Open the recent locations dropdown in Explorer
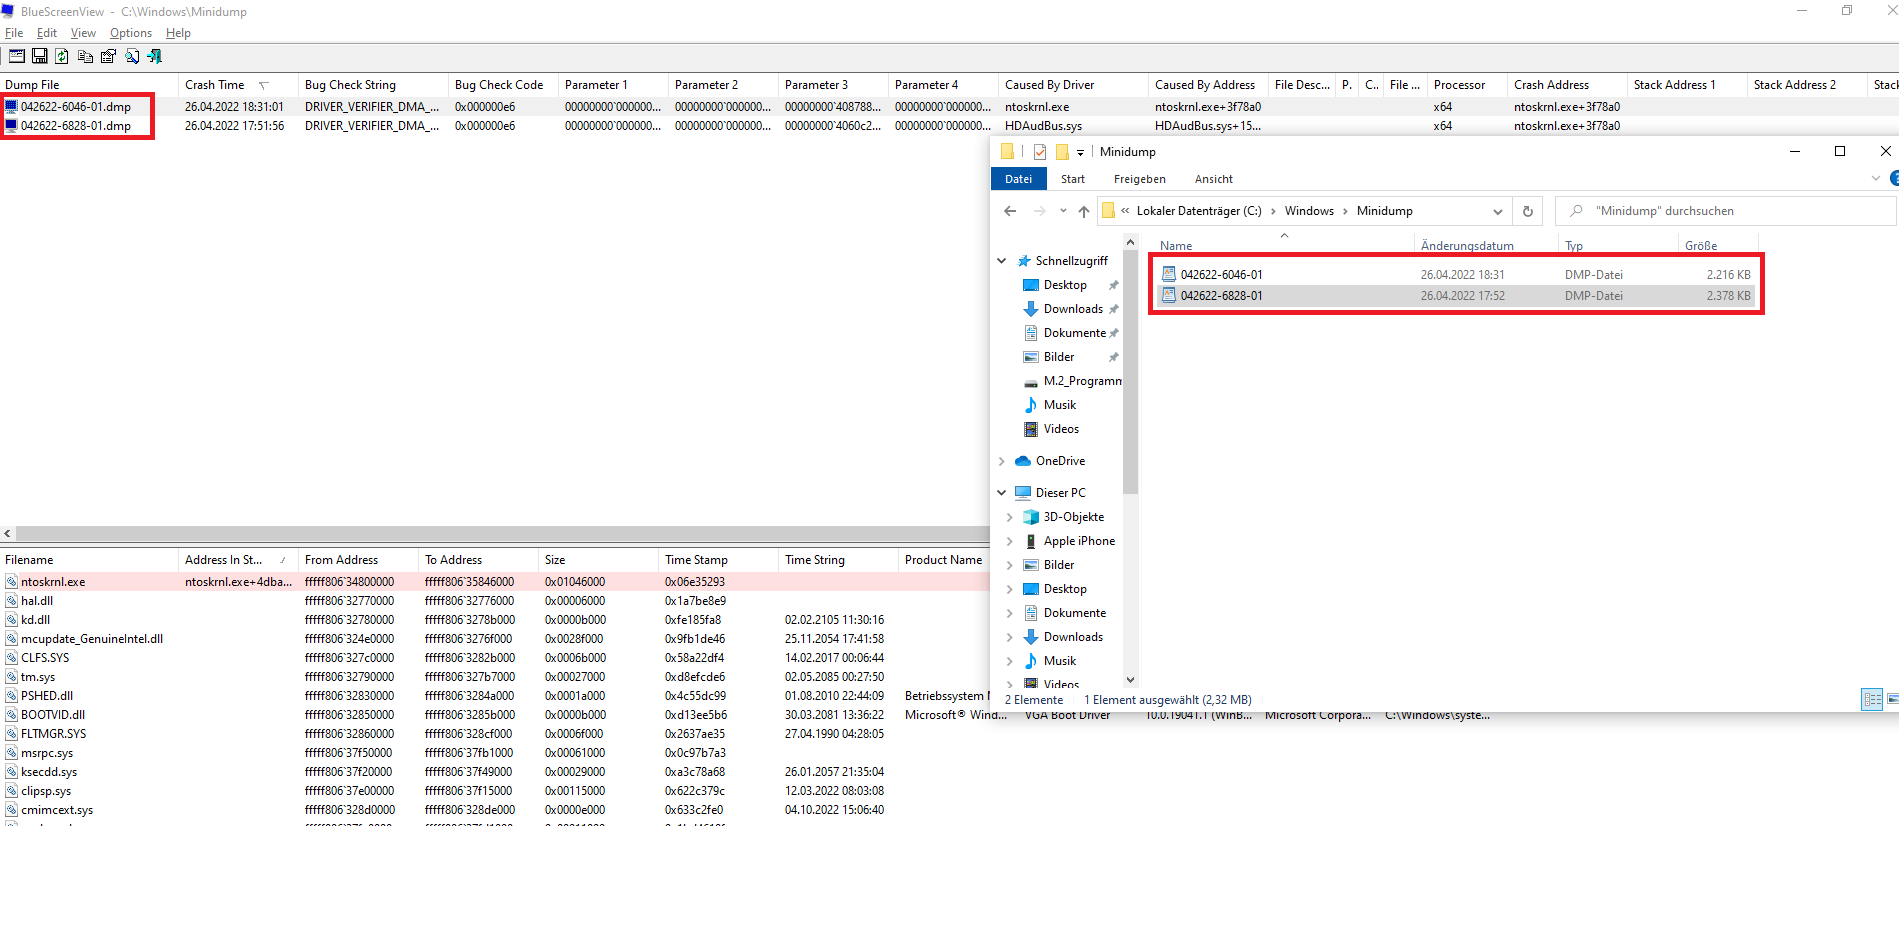The image size is (1899, 936). [1063, 211]
